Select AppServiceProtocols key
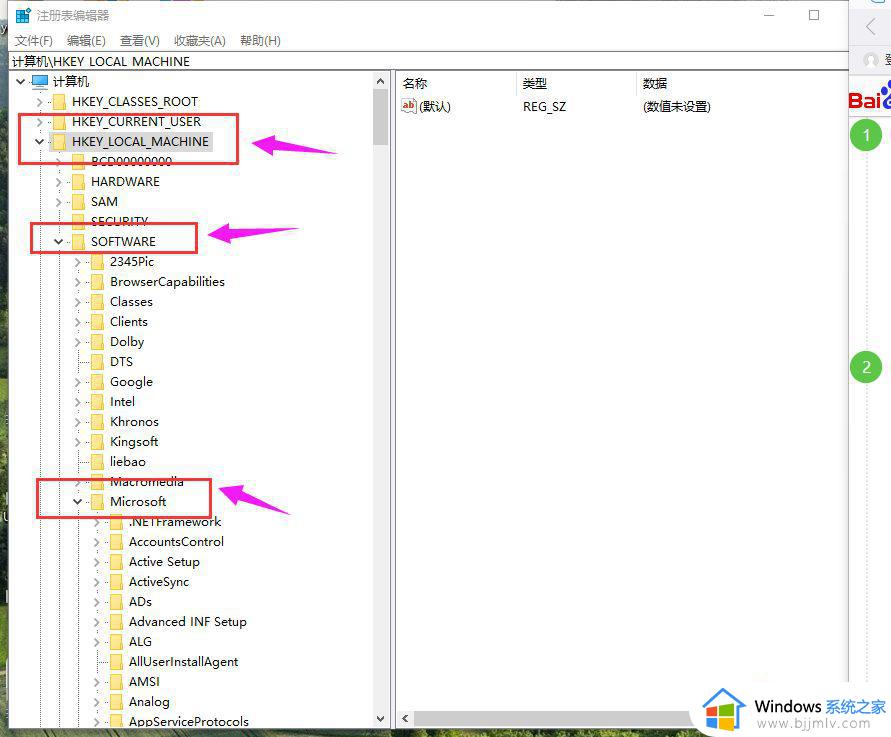 [189, 722]
